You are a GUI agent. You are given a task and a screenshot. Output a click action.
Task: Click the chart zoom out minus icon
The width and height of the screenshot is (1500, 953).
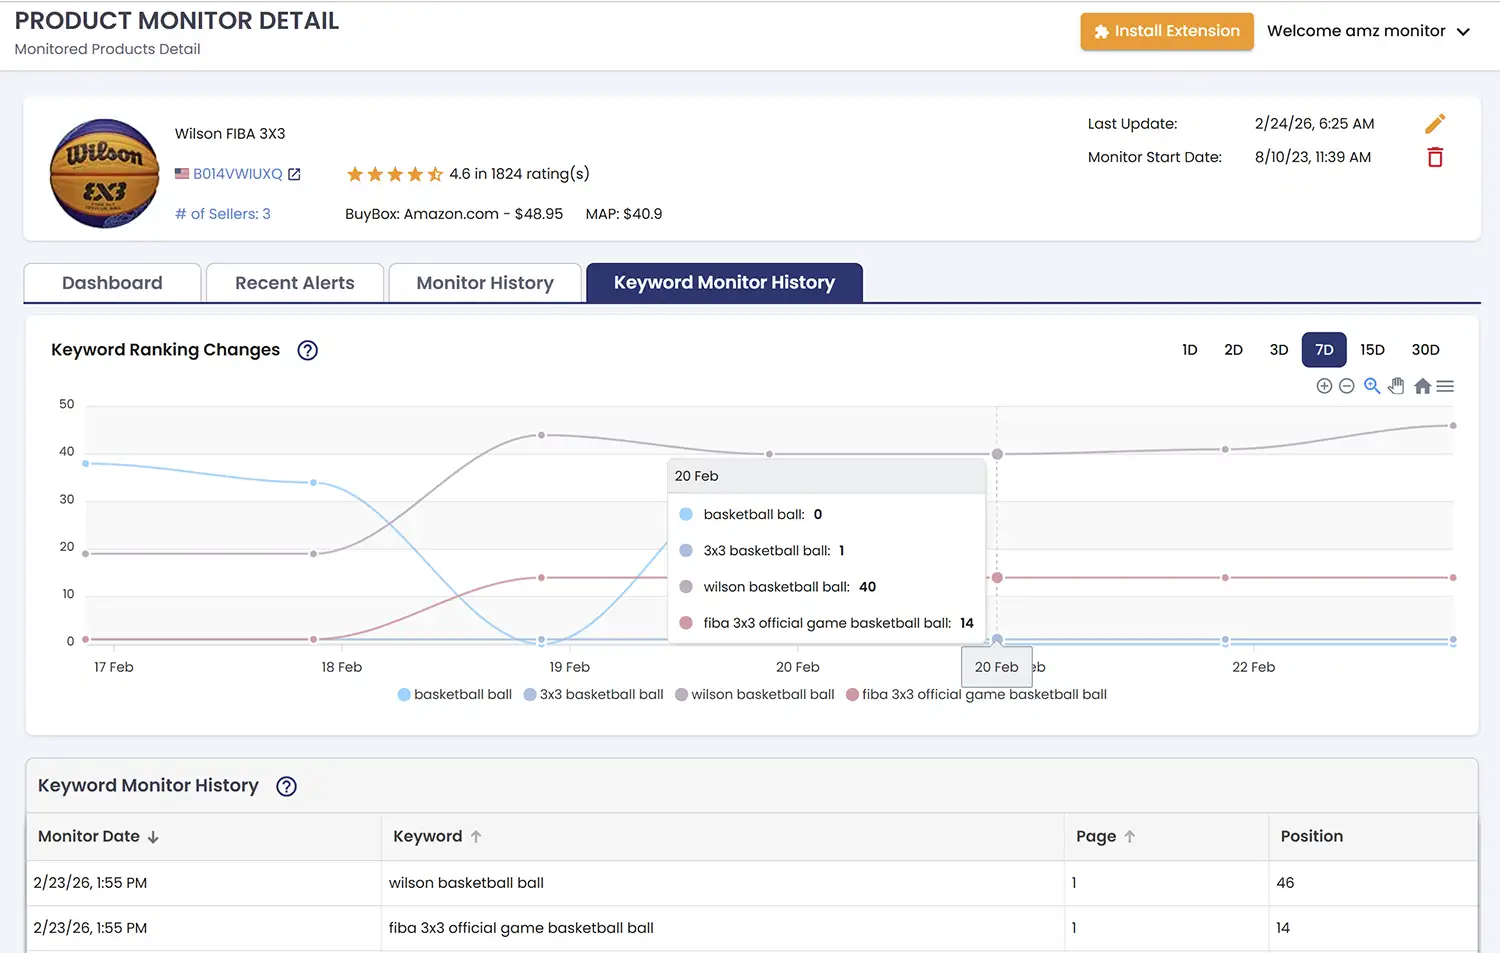click(1347, 386)
